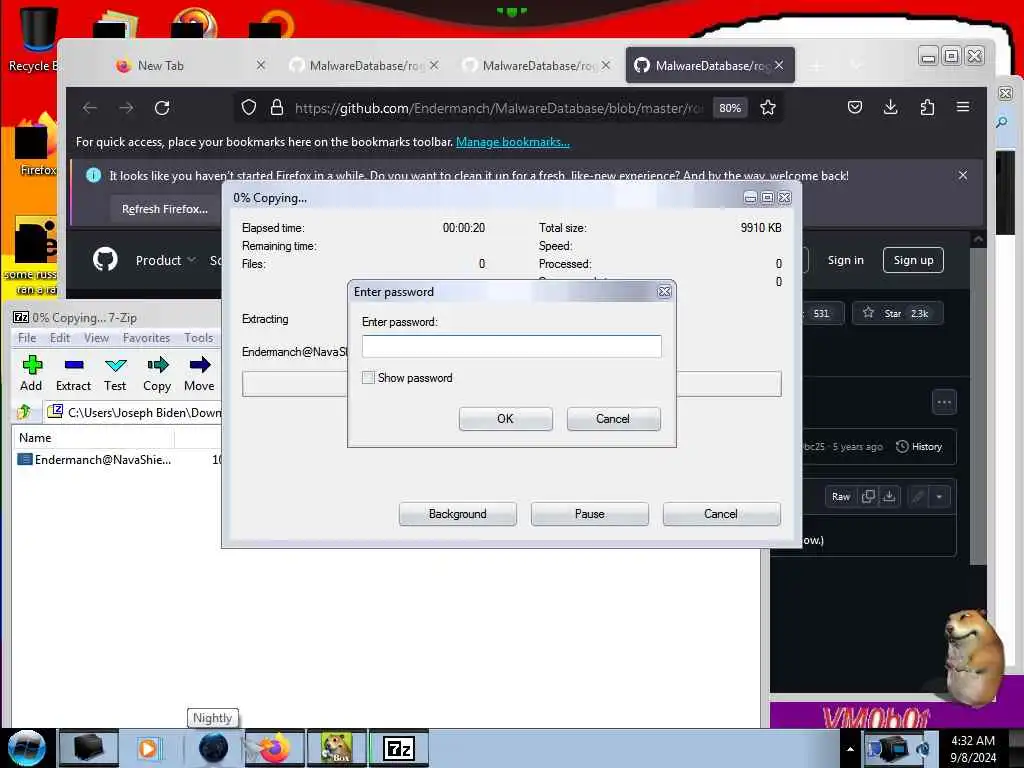Viewport: 1024px width, 768px height.
Task: Close the Enter password dialog
Action: 664,292
